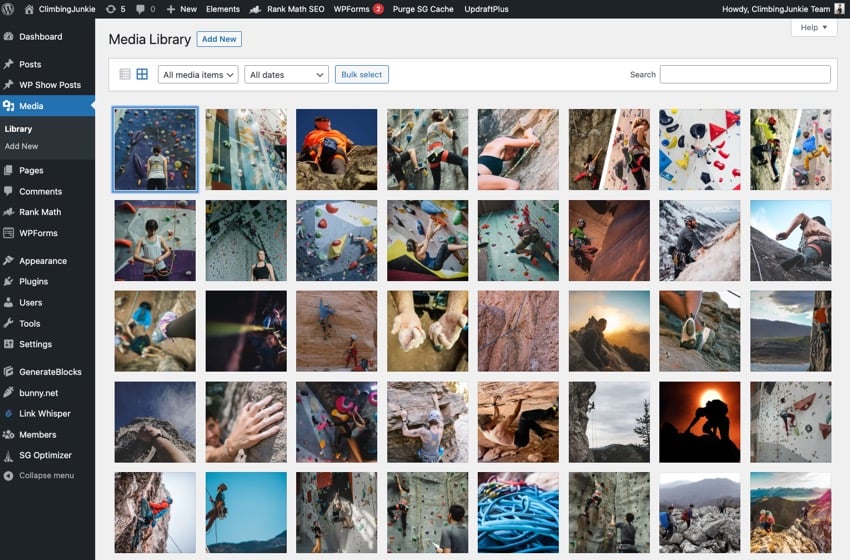The height and width of the screenshot is (560, 850).
Task: Expand the All dates filter dropdown
Action: tap(286, 75)
